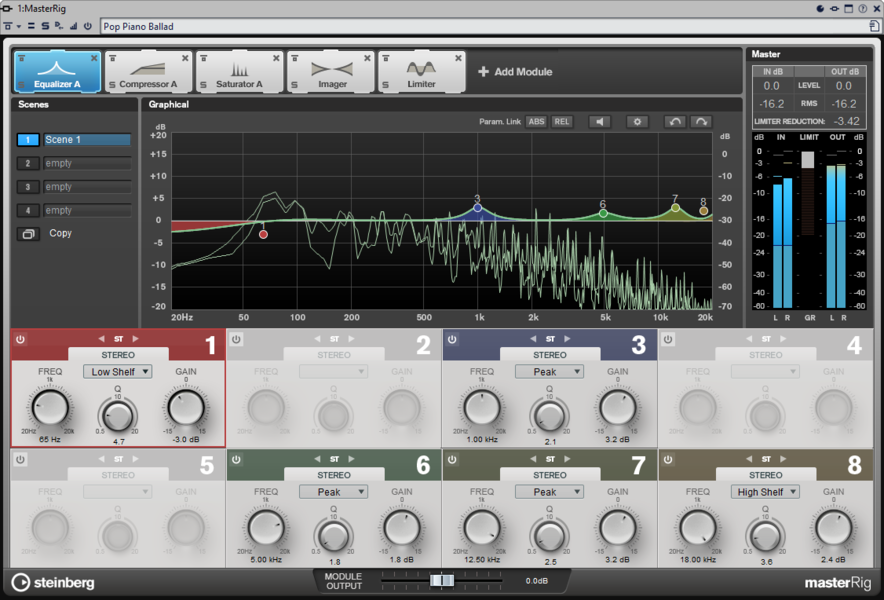Solo the Limiter module

tap(386, 85)
